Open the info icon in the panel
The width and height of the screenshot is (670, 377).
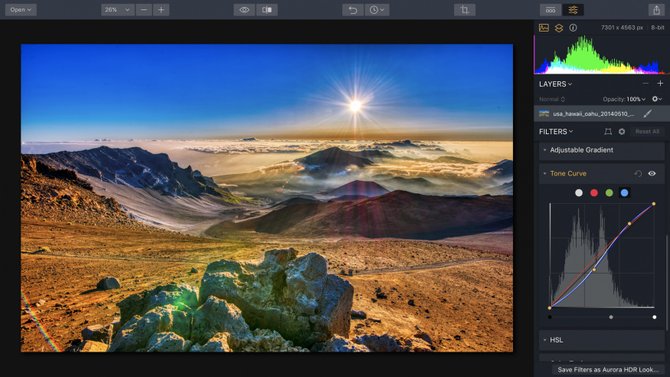tap(573, 28)
